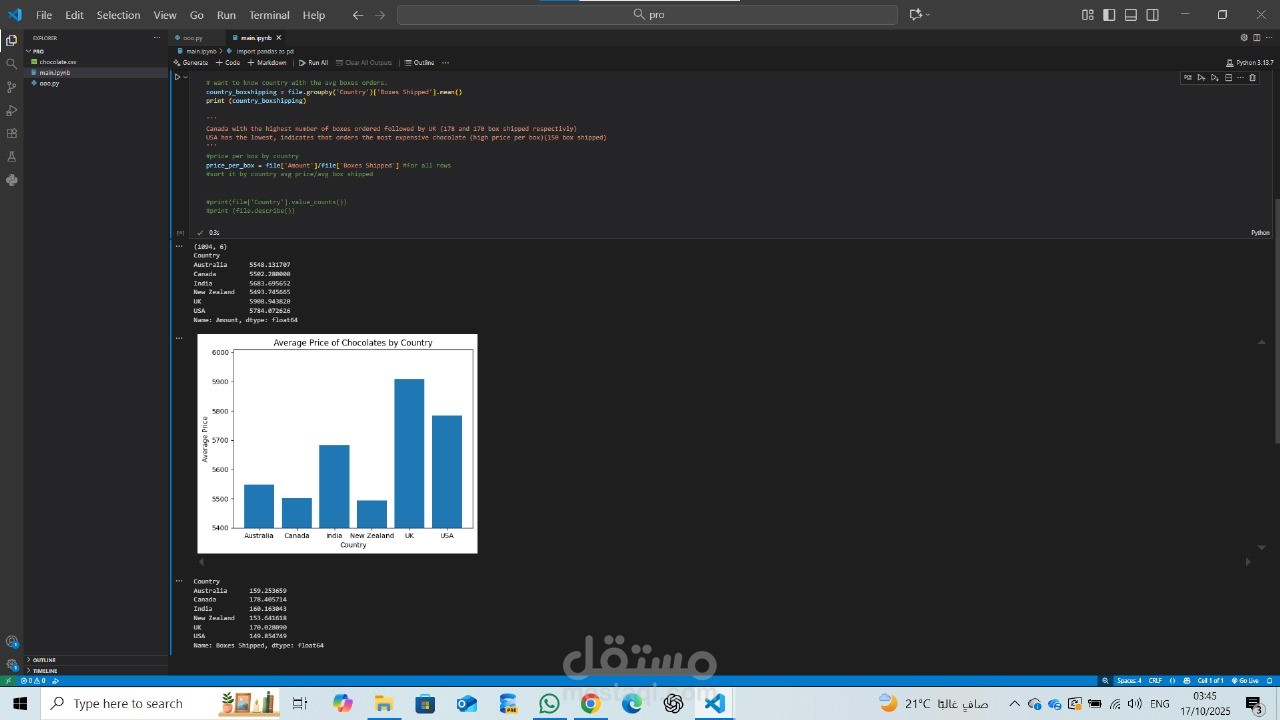This screenshot has height=720, width=1280.
Task: Select the Python 3.13.7 kernel indicator
Action: tap(1250, 62)
